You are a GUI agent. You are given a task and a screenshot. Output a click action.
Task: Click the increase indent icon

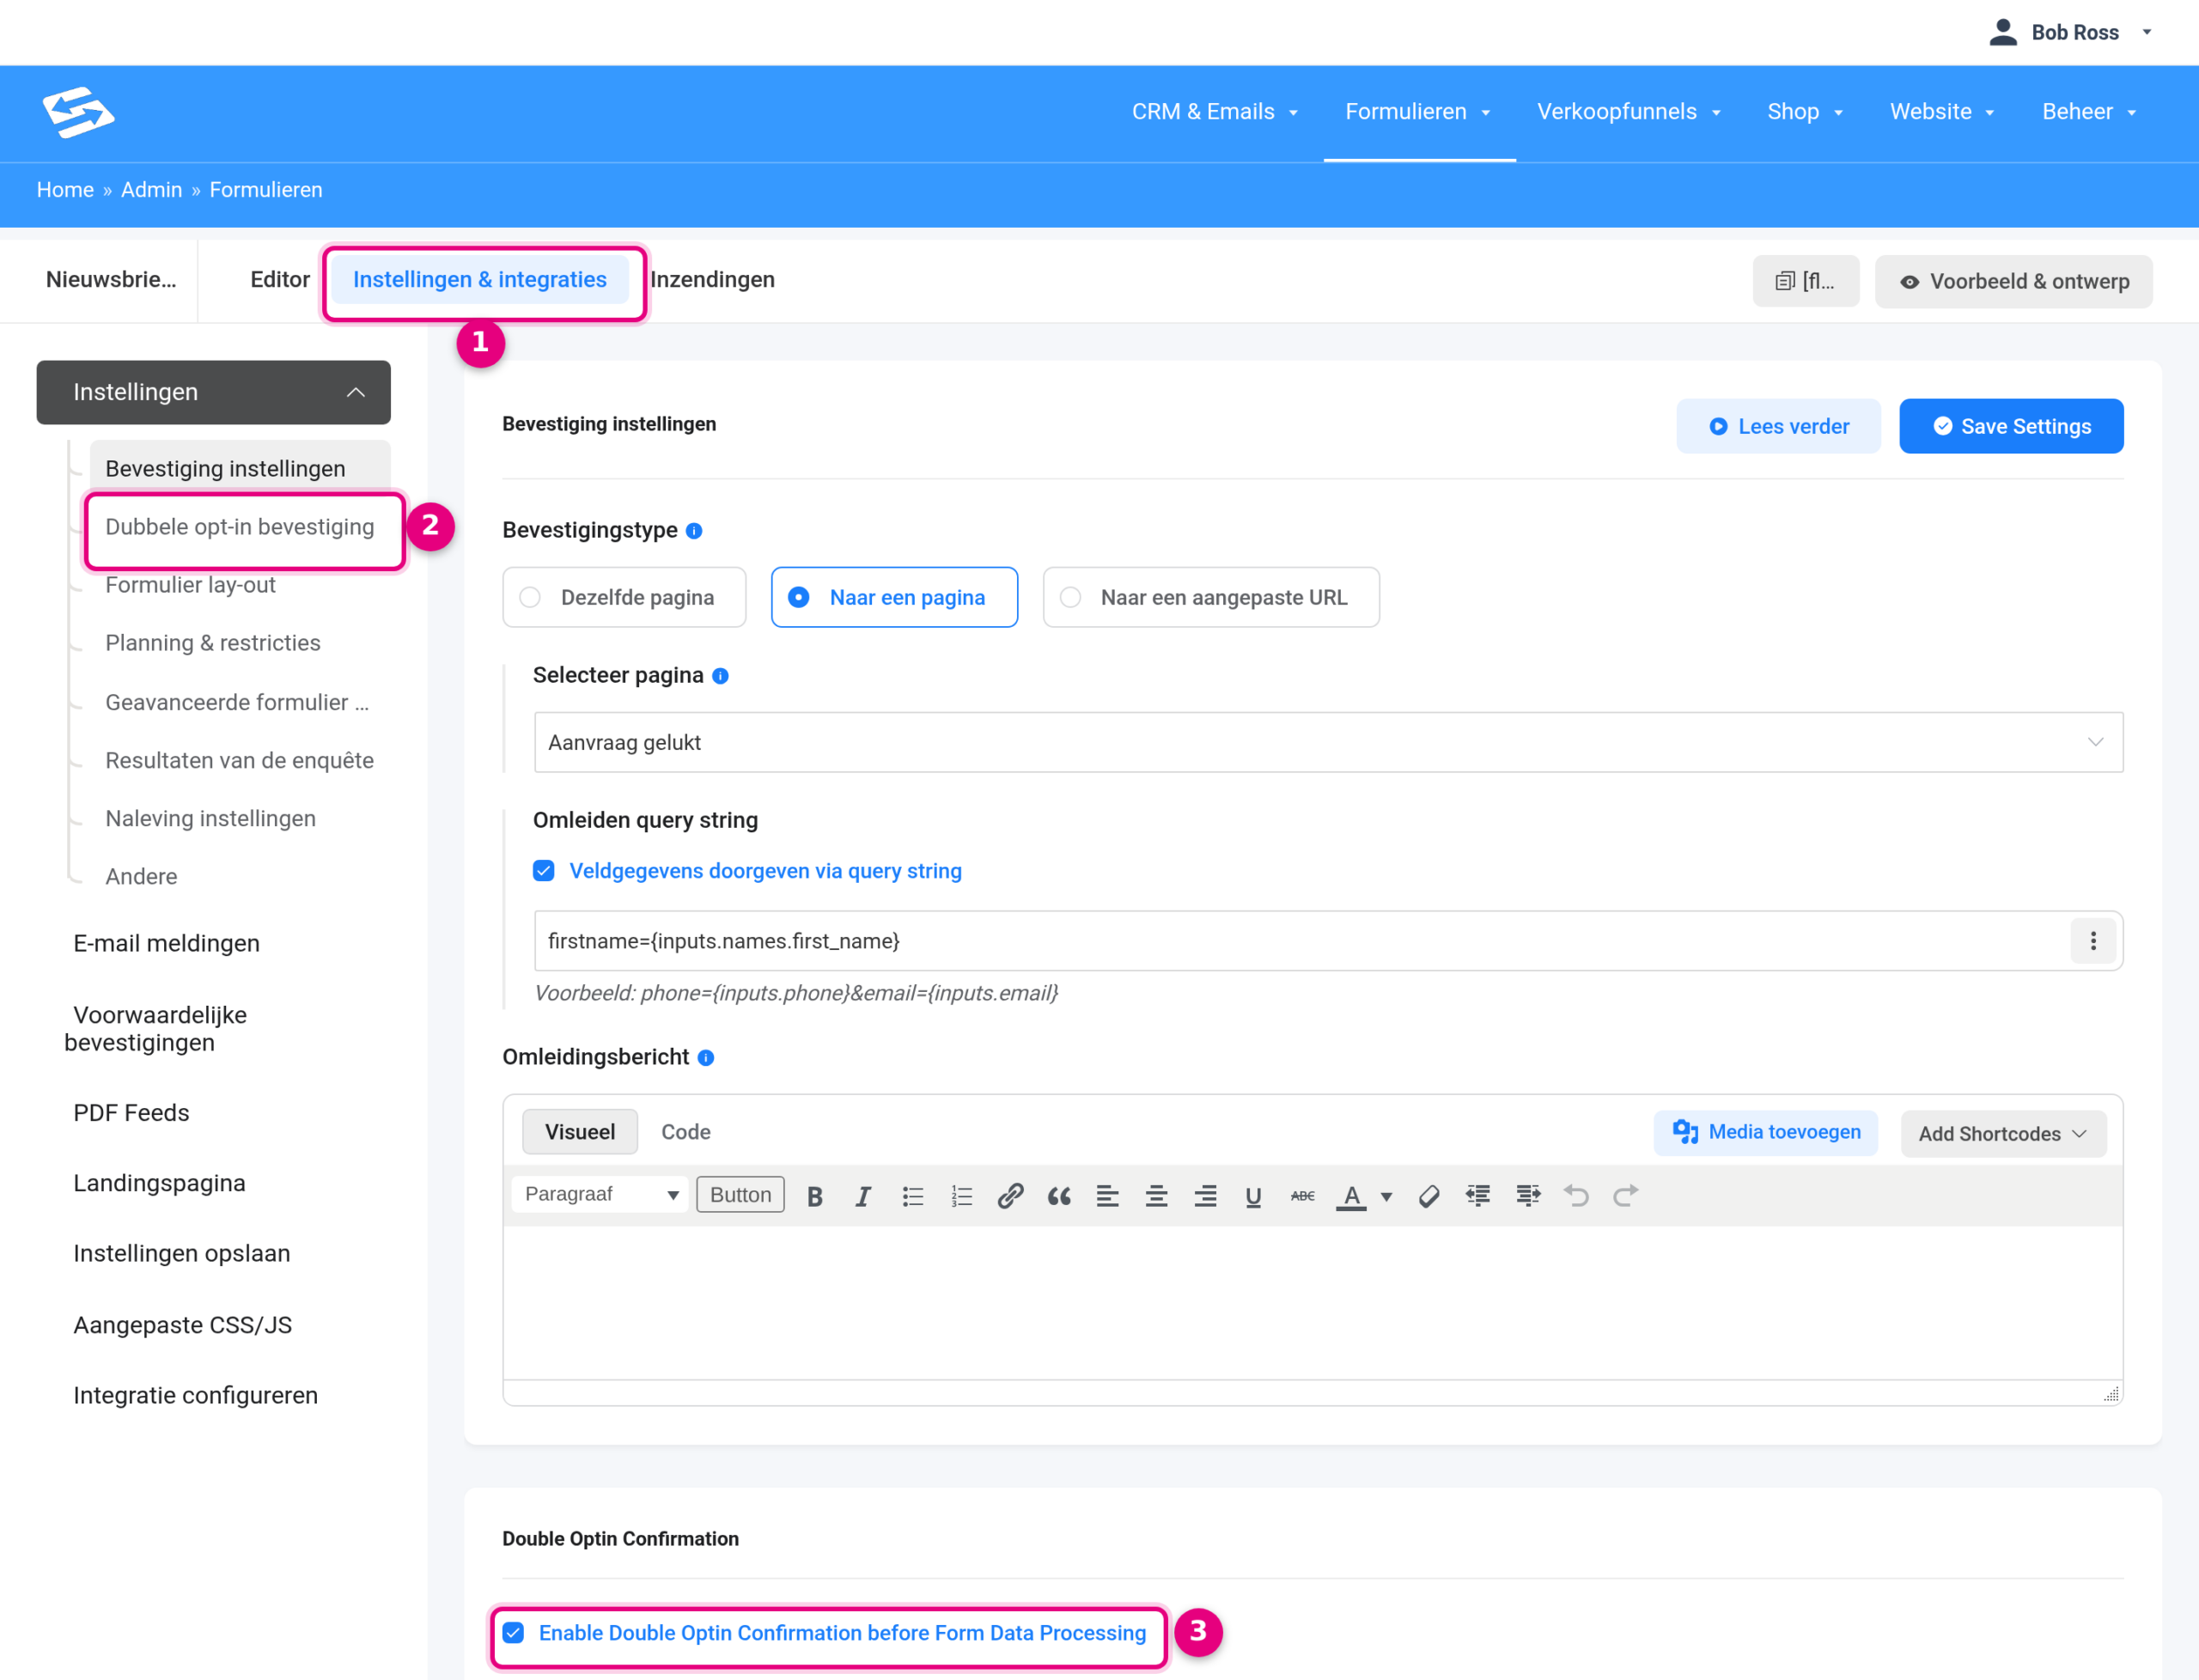coord(1528,1196)
